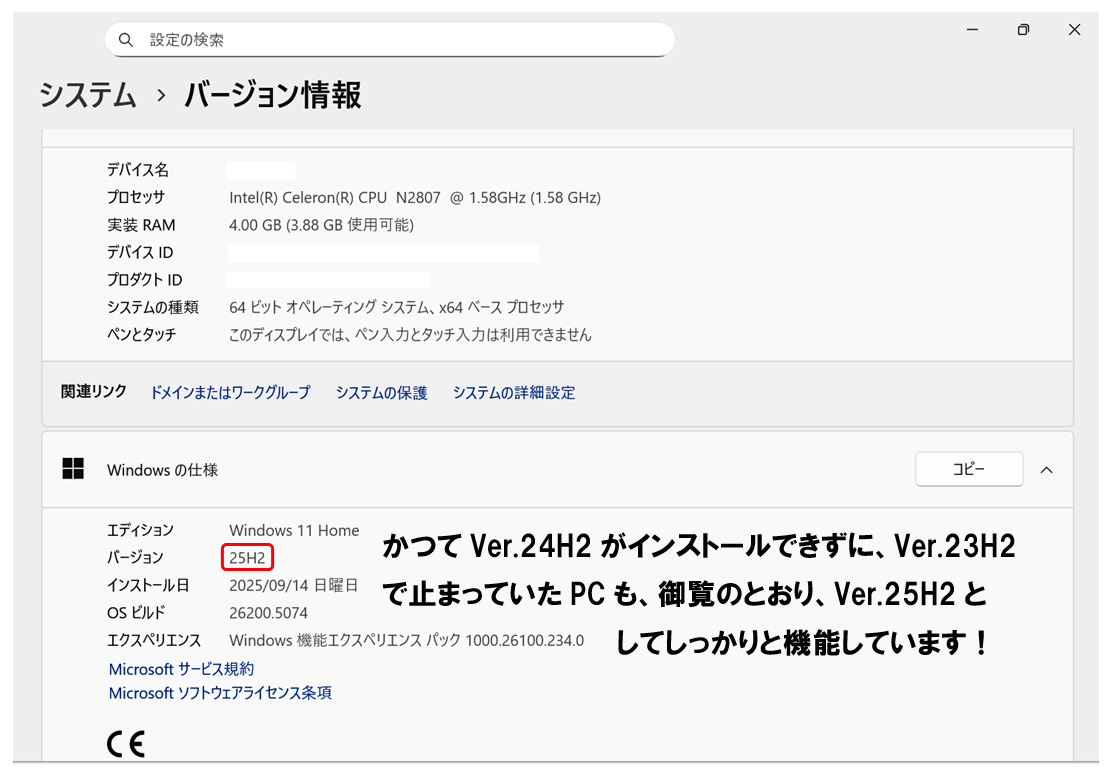Image resolution: width=1111 pixels, height=782 pixels.
Task: Click the minimize window icon
Action: click(971, 30)
